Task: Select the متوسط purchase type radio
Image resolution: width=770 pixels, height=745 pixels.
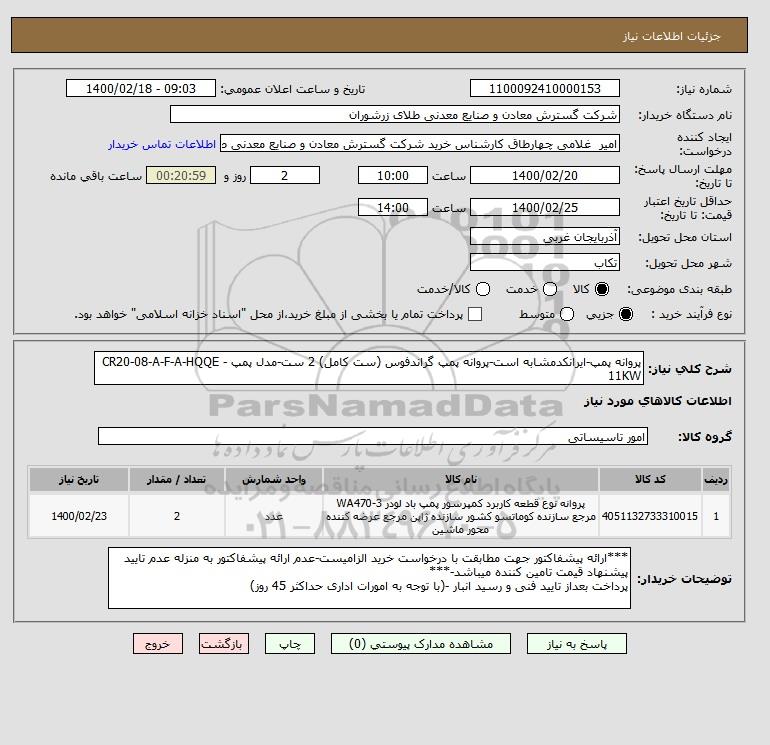Action: tap(567, 314)
